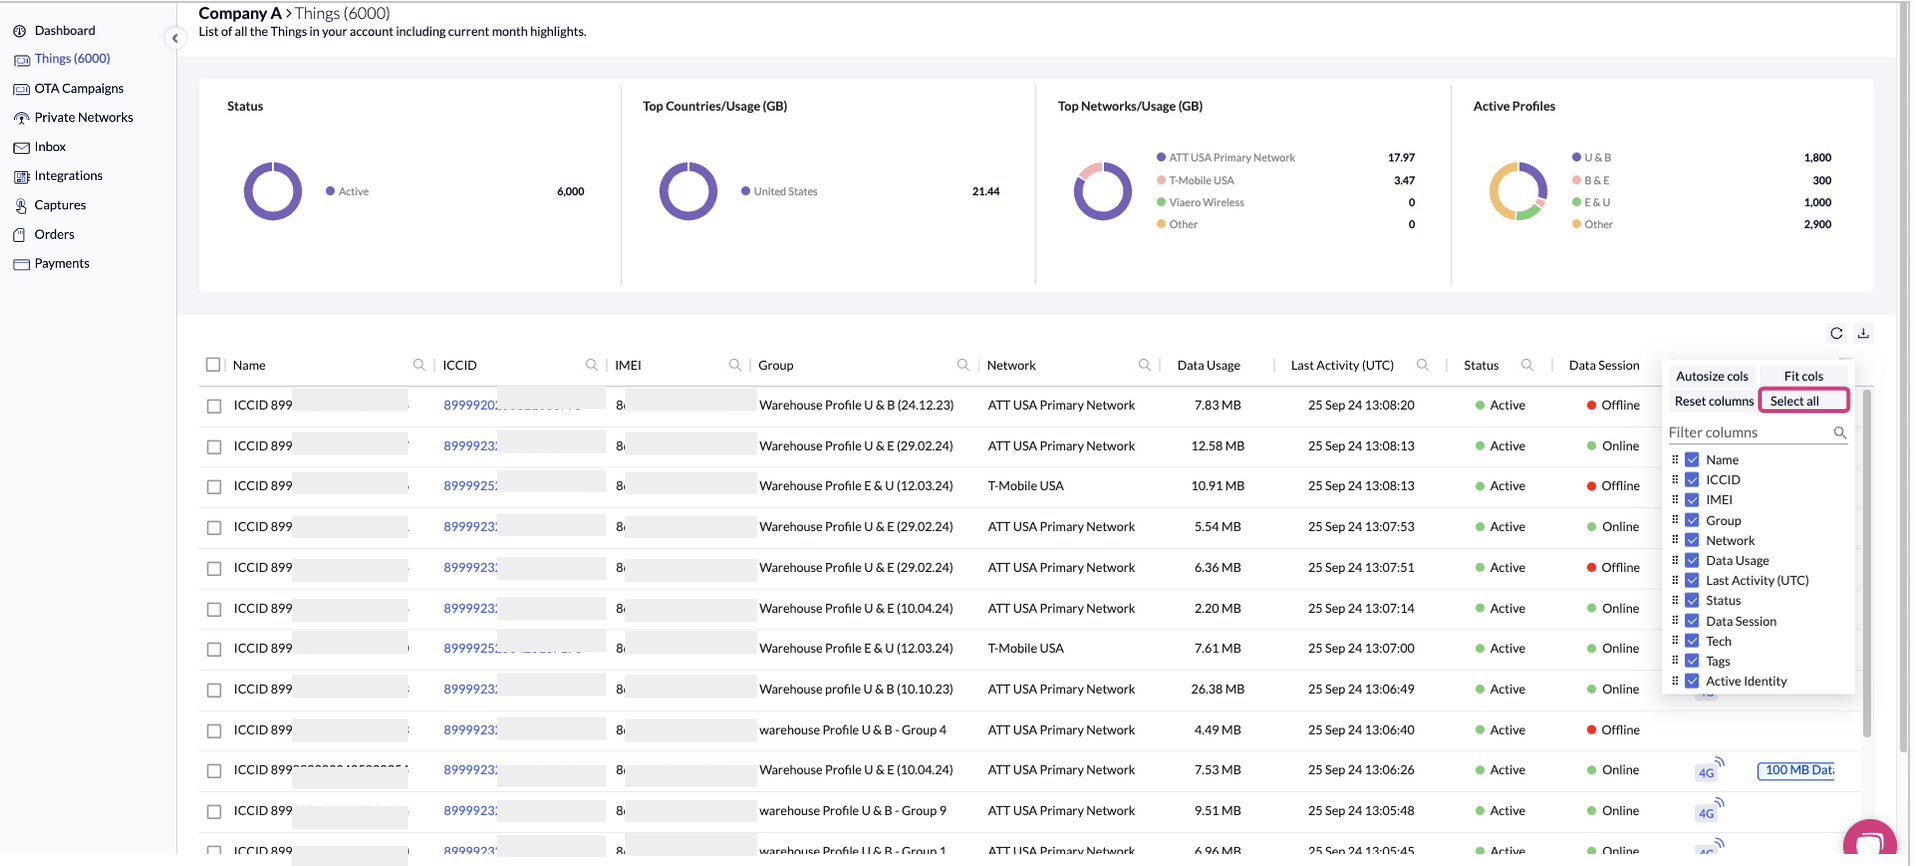Click the Filter columns search icon
The image size is (1914, 866).
[x=1839, y=433]
